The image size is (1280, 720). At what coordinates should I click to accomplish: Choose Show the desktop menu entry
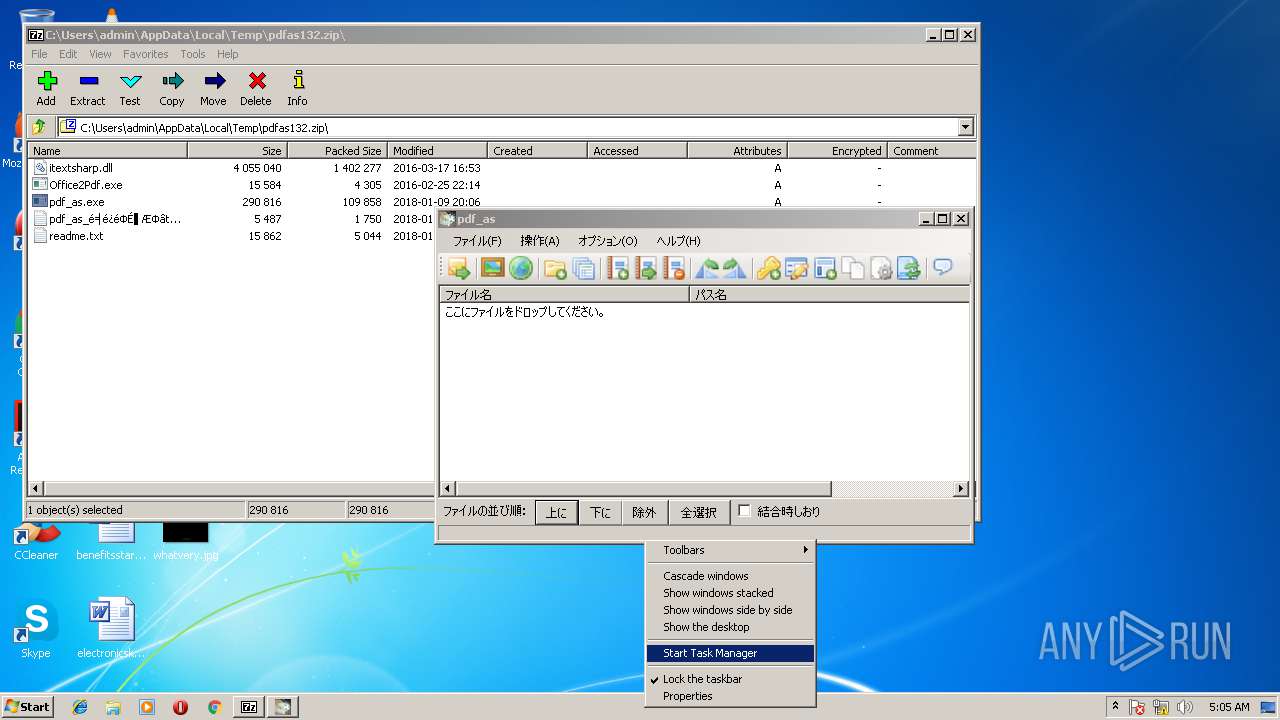click(x=731, y=627)
